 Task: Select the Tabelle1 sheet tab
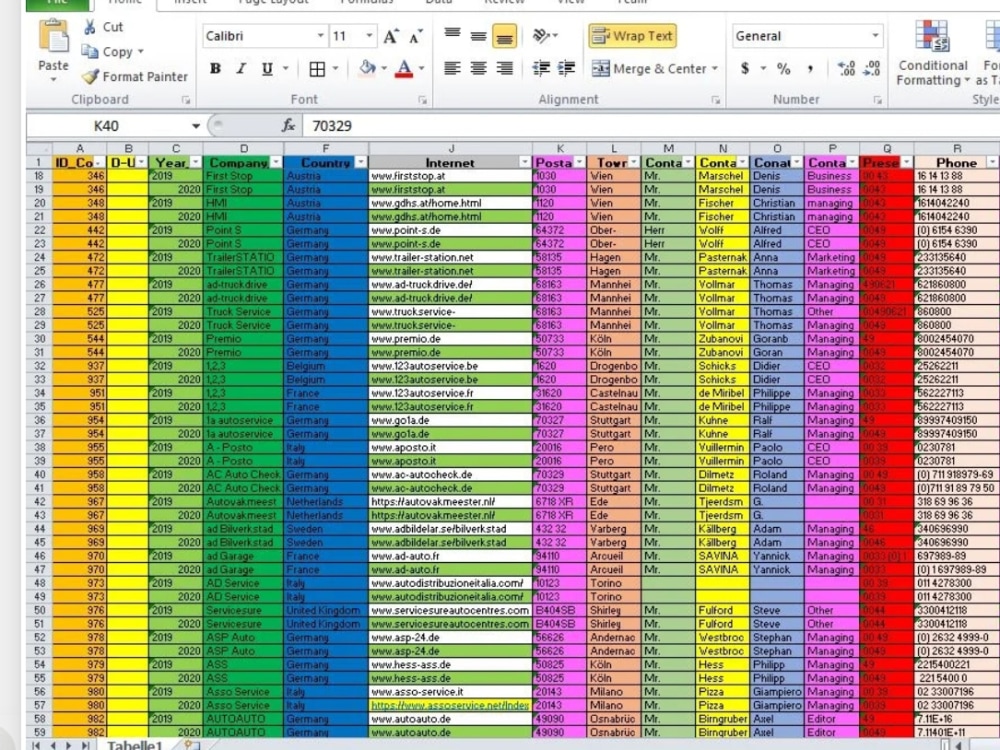[134, 744]
